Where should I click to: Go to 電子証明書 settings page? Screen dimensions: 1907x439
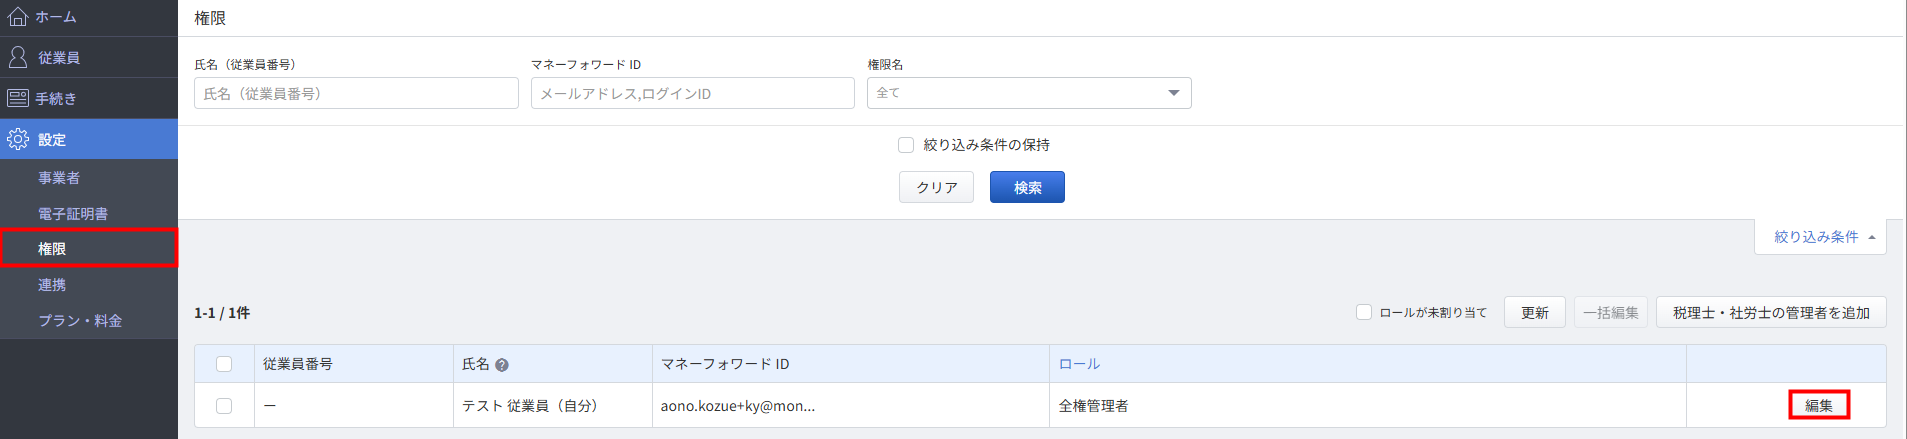click(73, 214)
